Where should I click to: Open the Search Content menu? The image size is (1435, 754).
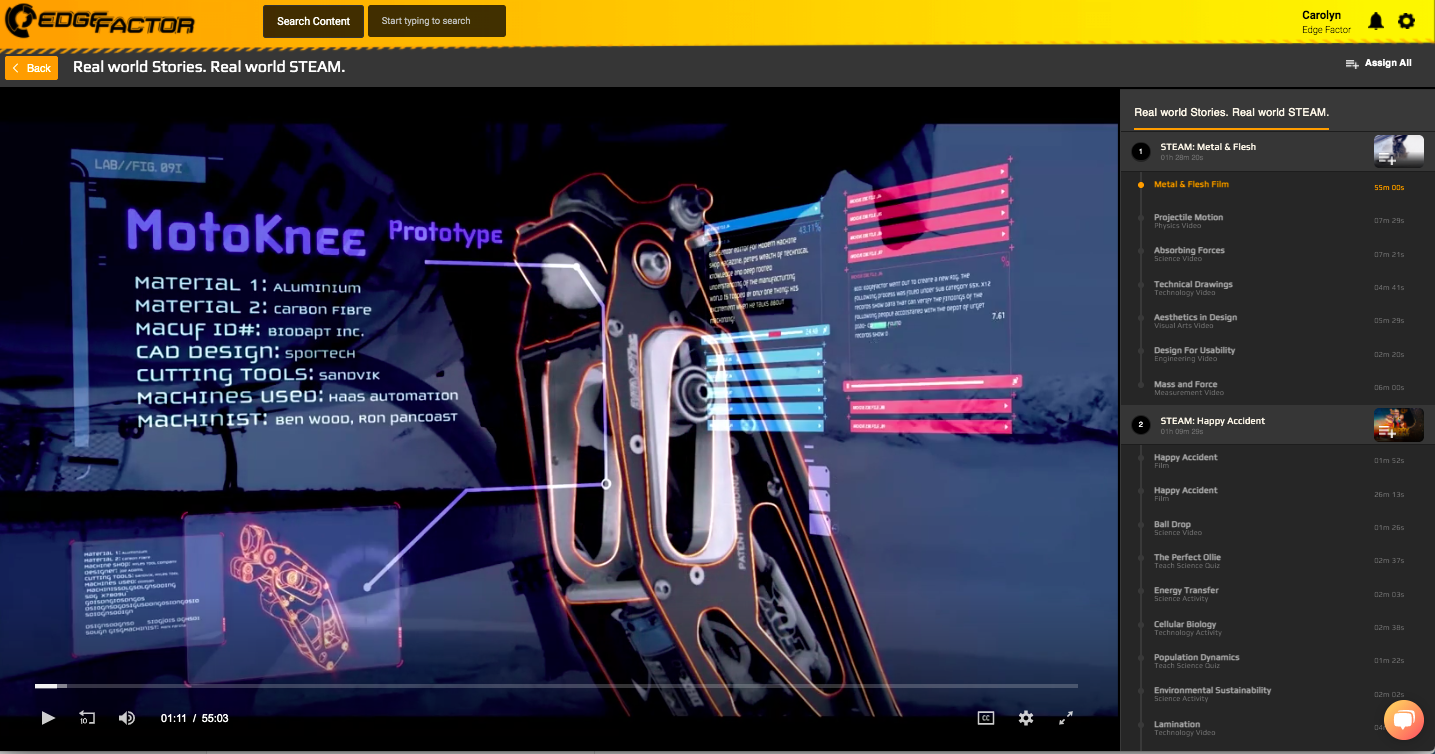[x=313, y=21]
